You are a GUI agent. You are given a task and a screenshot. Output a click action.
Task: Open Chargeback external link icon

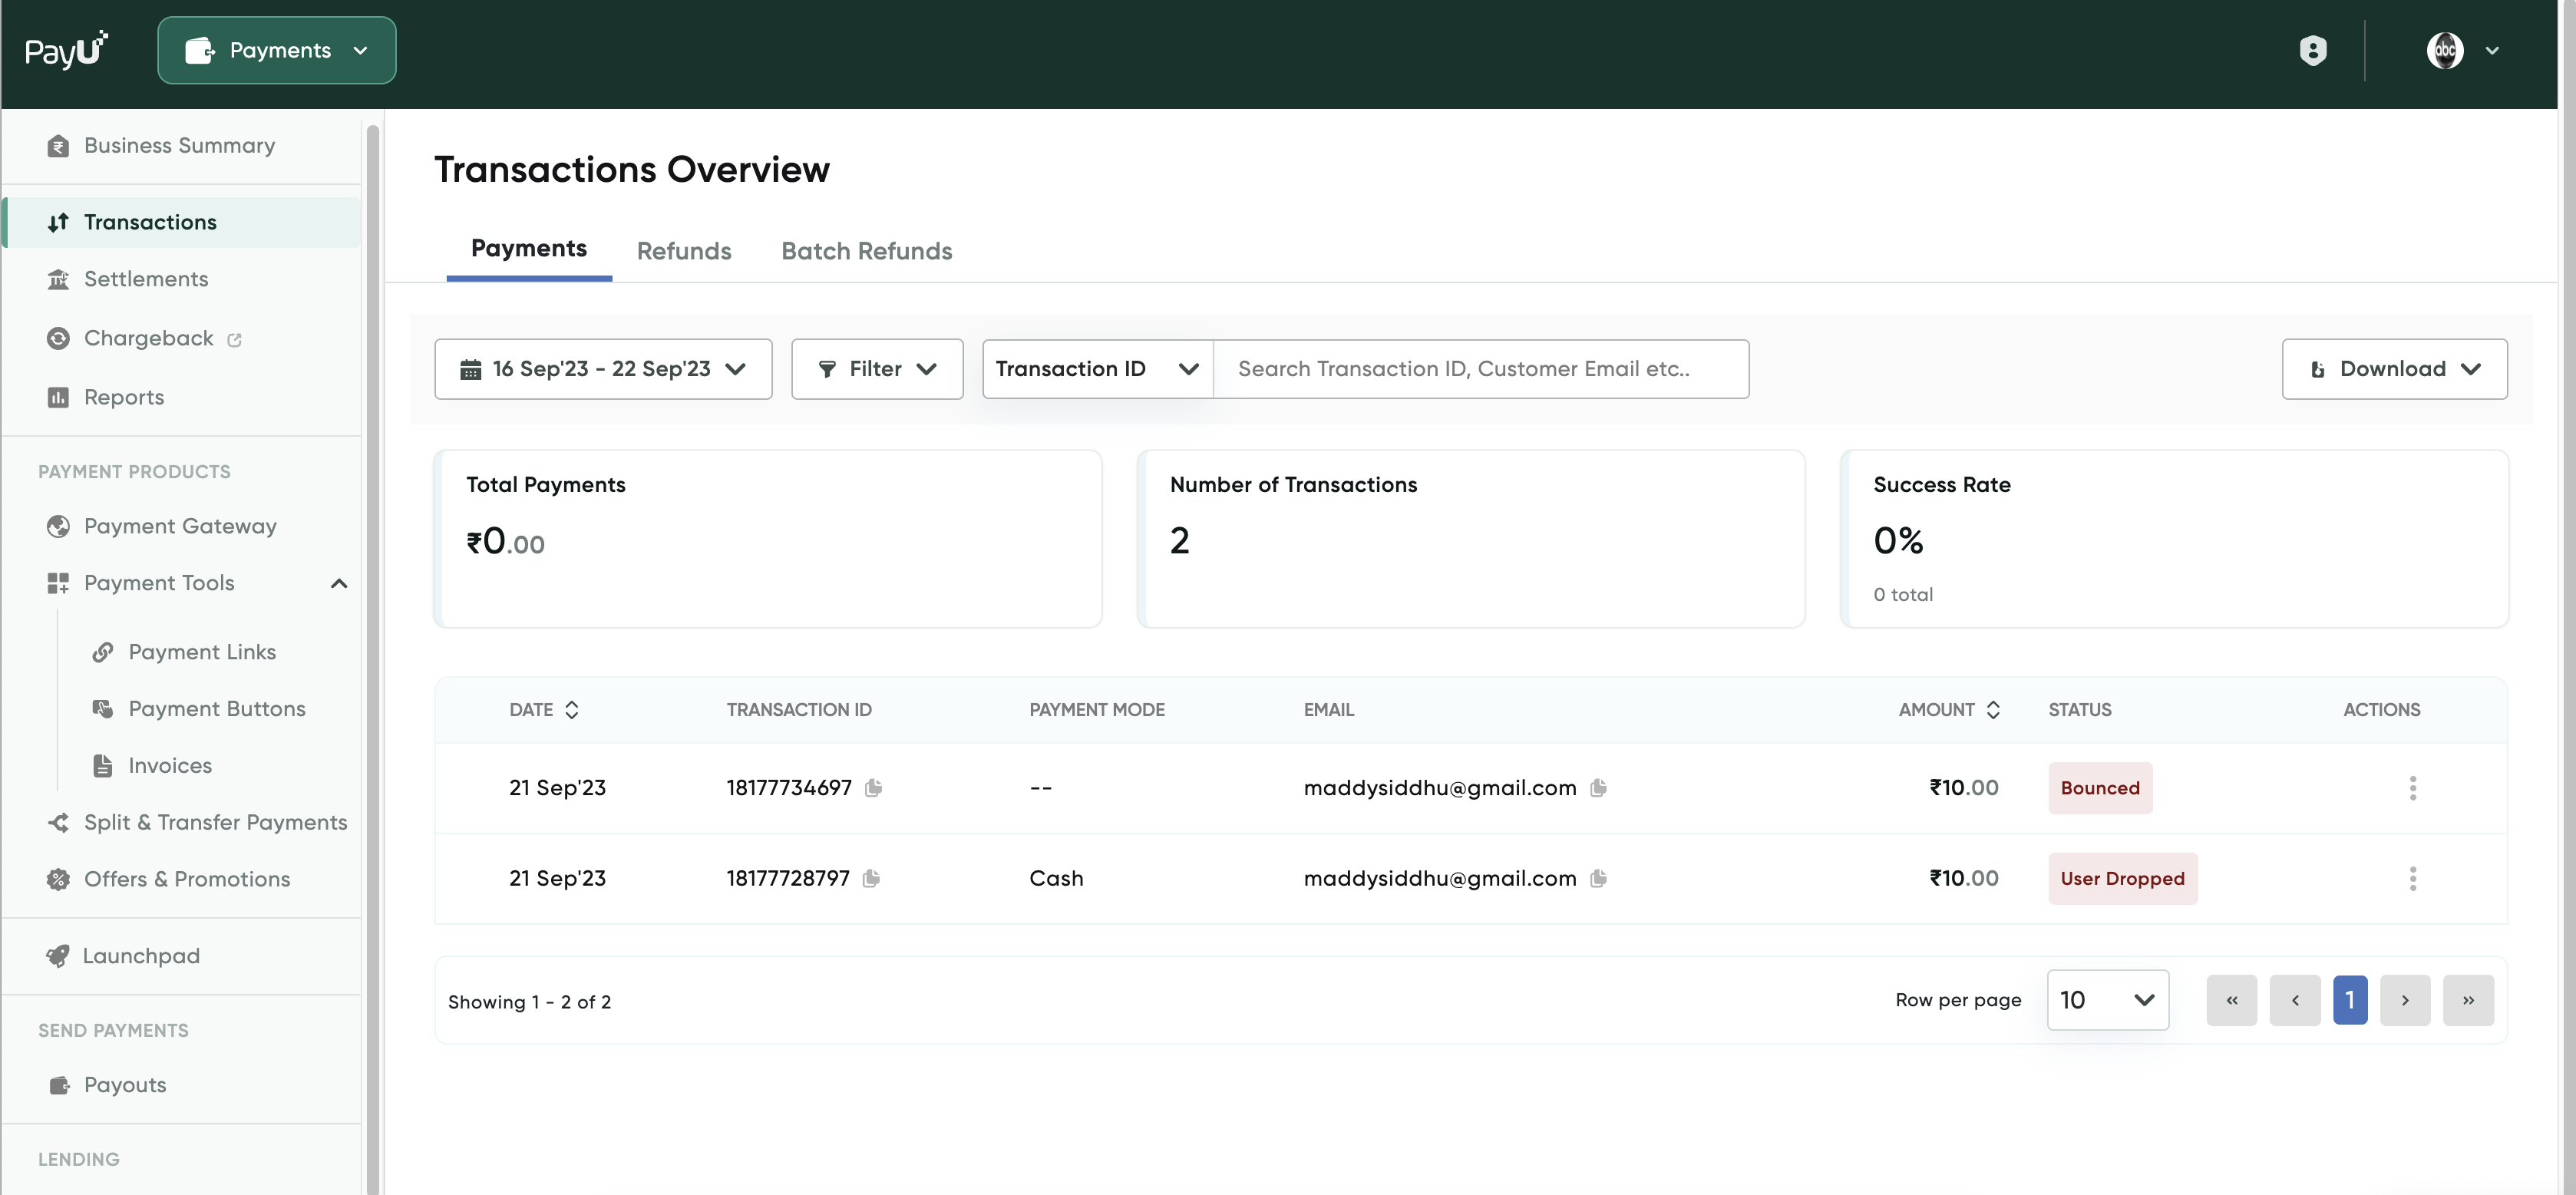[x=234, y=340]
